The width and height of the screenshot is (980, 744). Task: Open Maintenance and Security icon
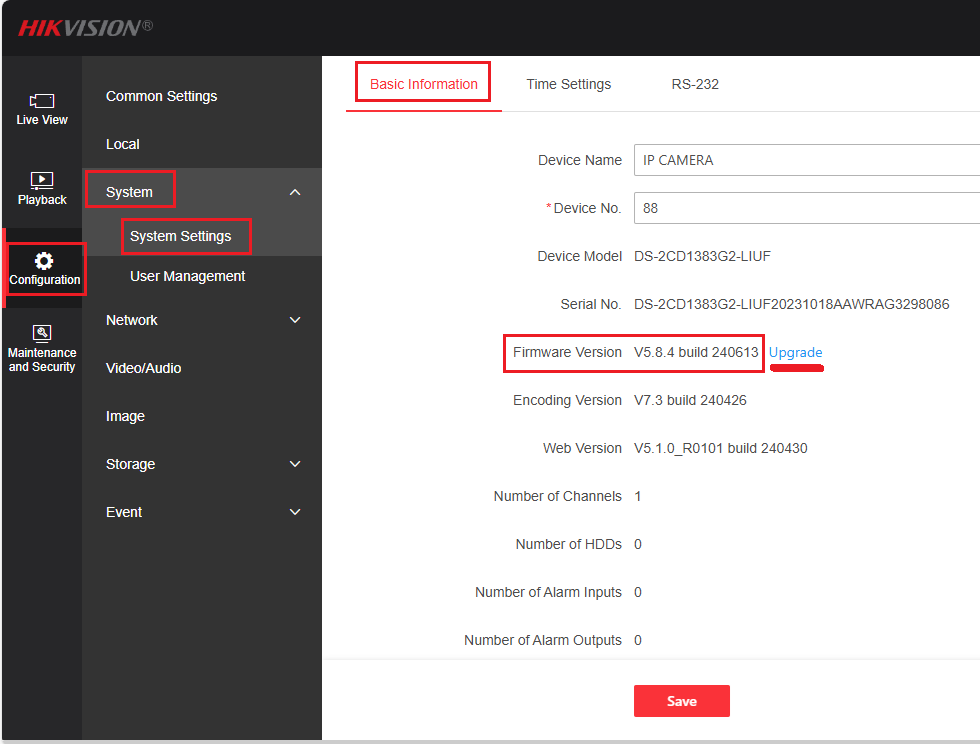[x=42, y=334]
